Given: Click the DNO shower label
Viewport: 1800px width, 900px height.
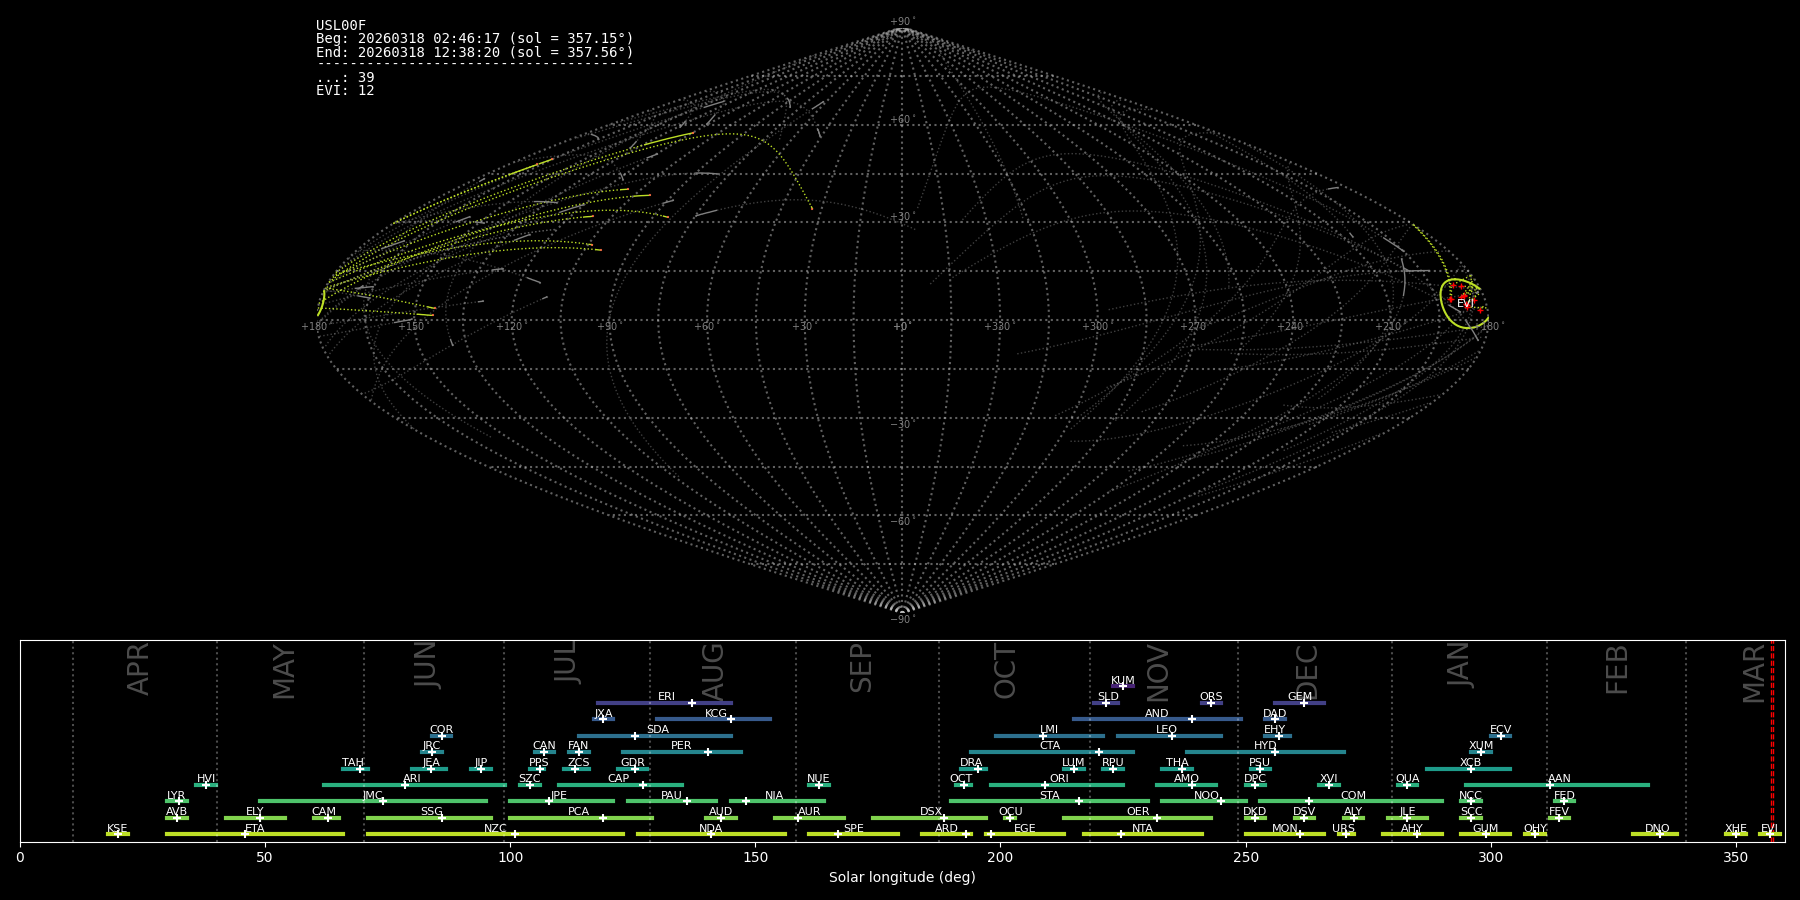Looking at the screenshot, I should [1657, 829].
